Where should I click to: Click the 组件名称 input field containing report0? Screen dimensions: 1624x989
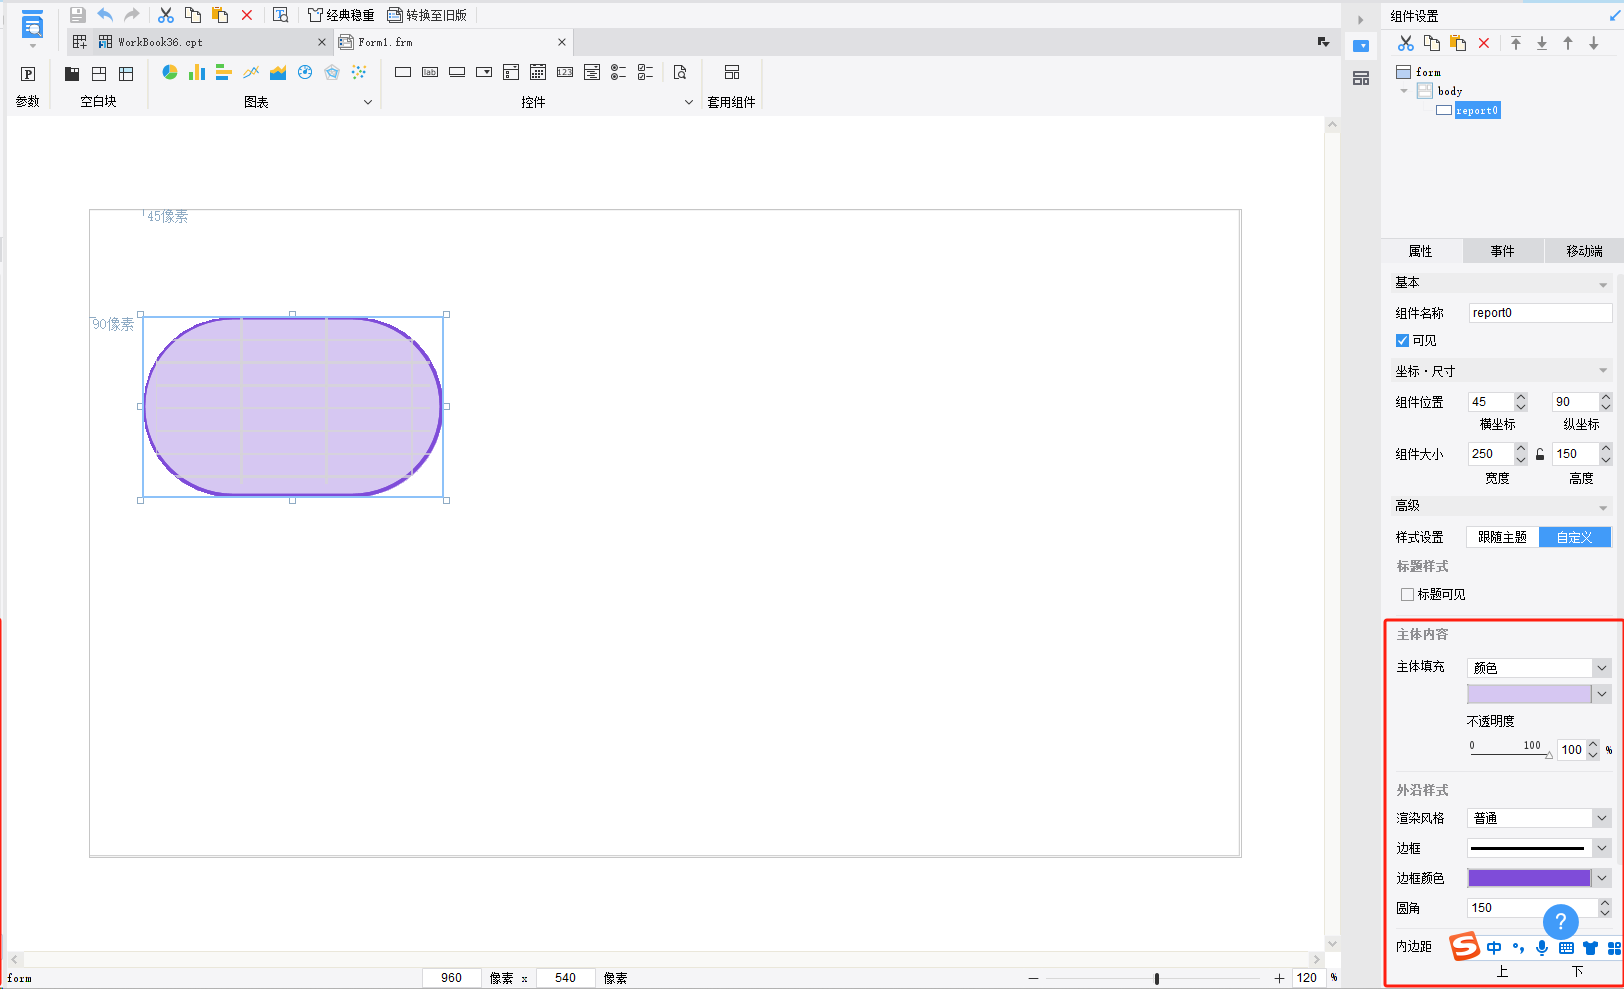click(1539, 313)
